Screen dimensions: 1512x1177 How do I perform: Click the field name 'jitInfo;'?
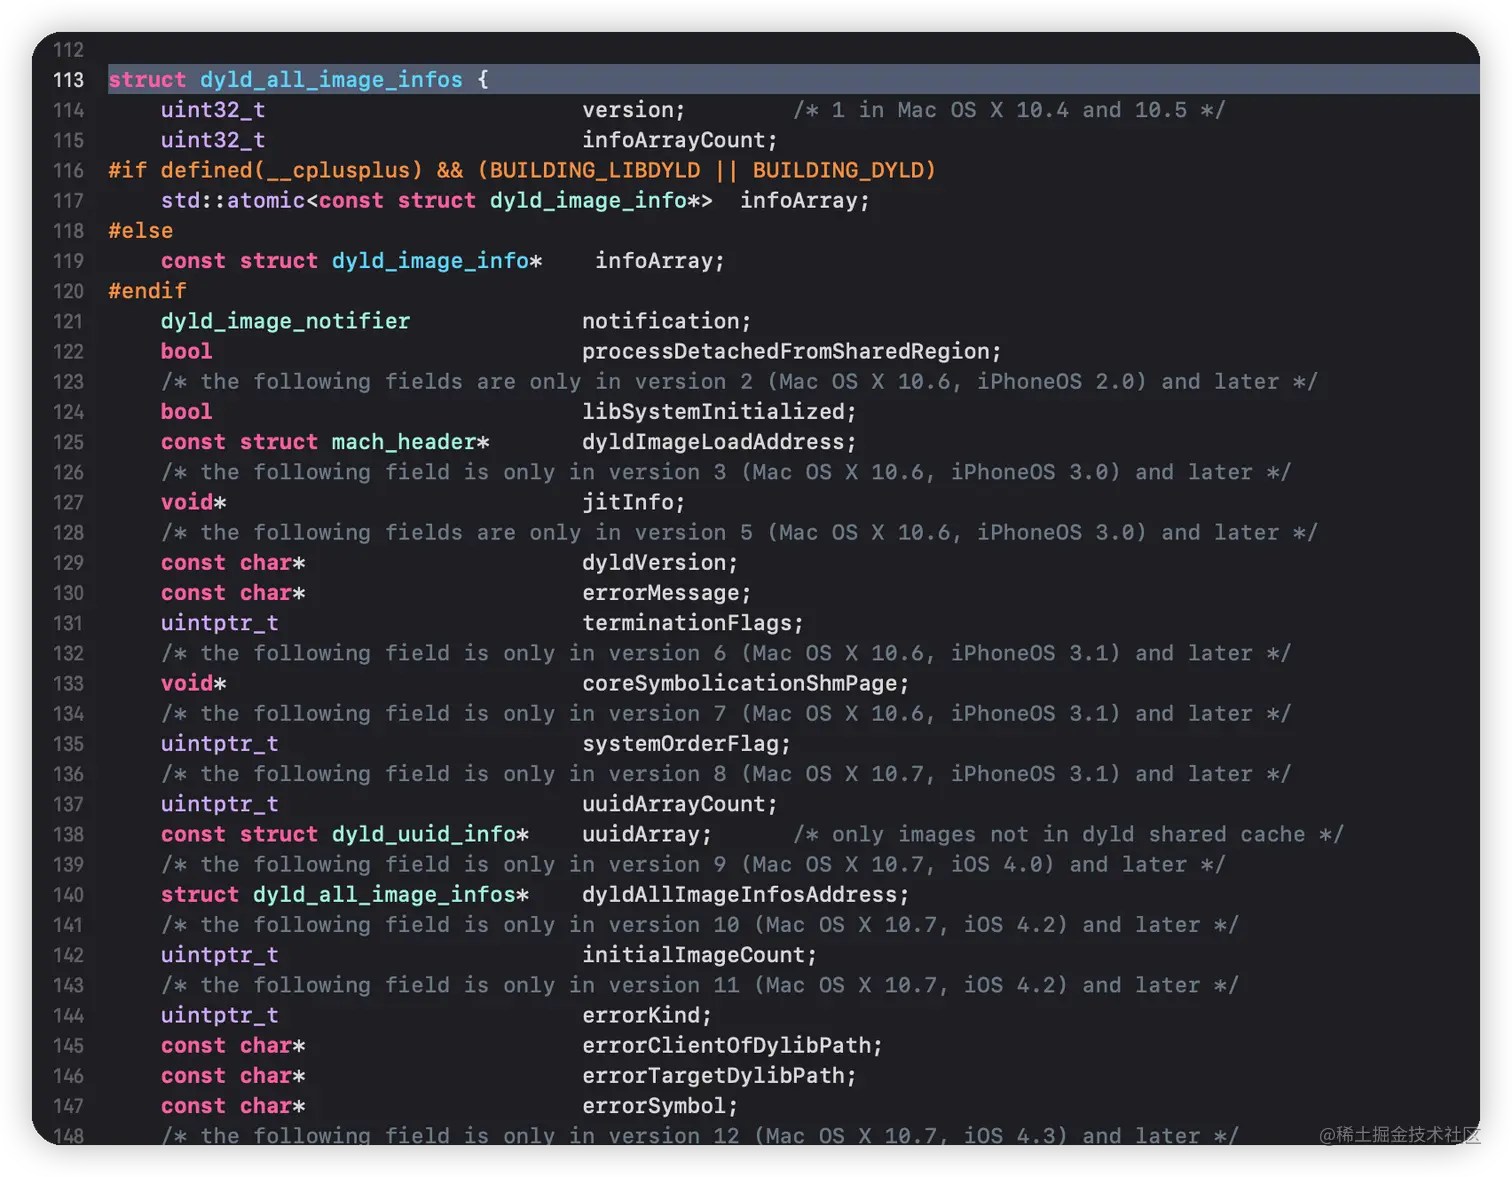[x=634, y=502]
